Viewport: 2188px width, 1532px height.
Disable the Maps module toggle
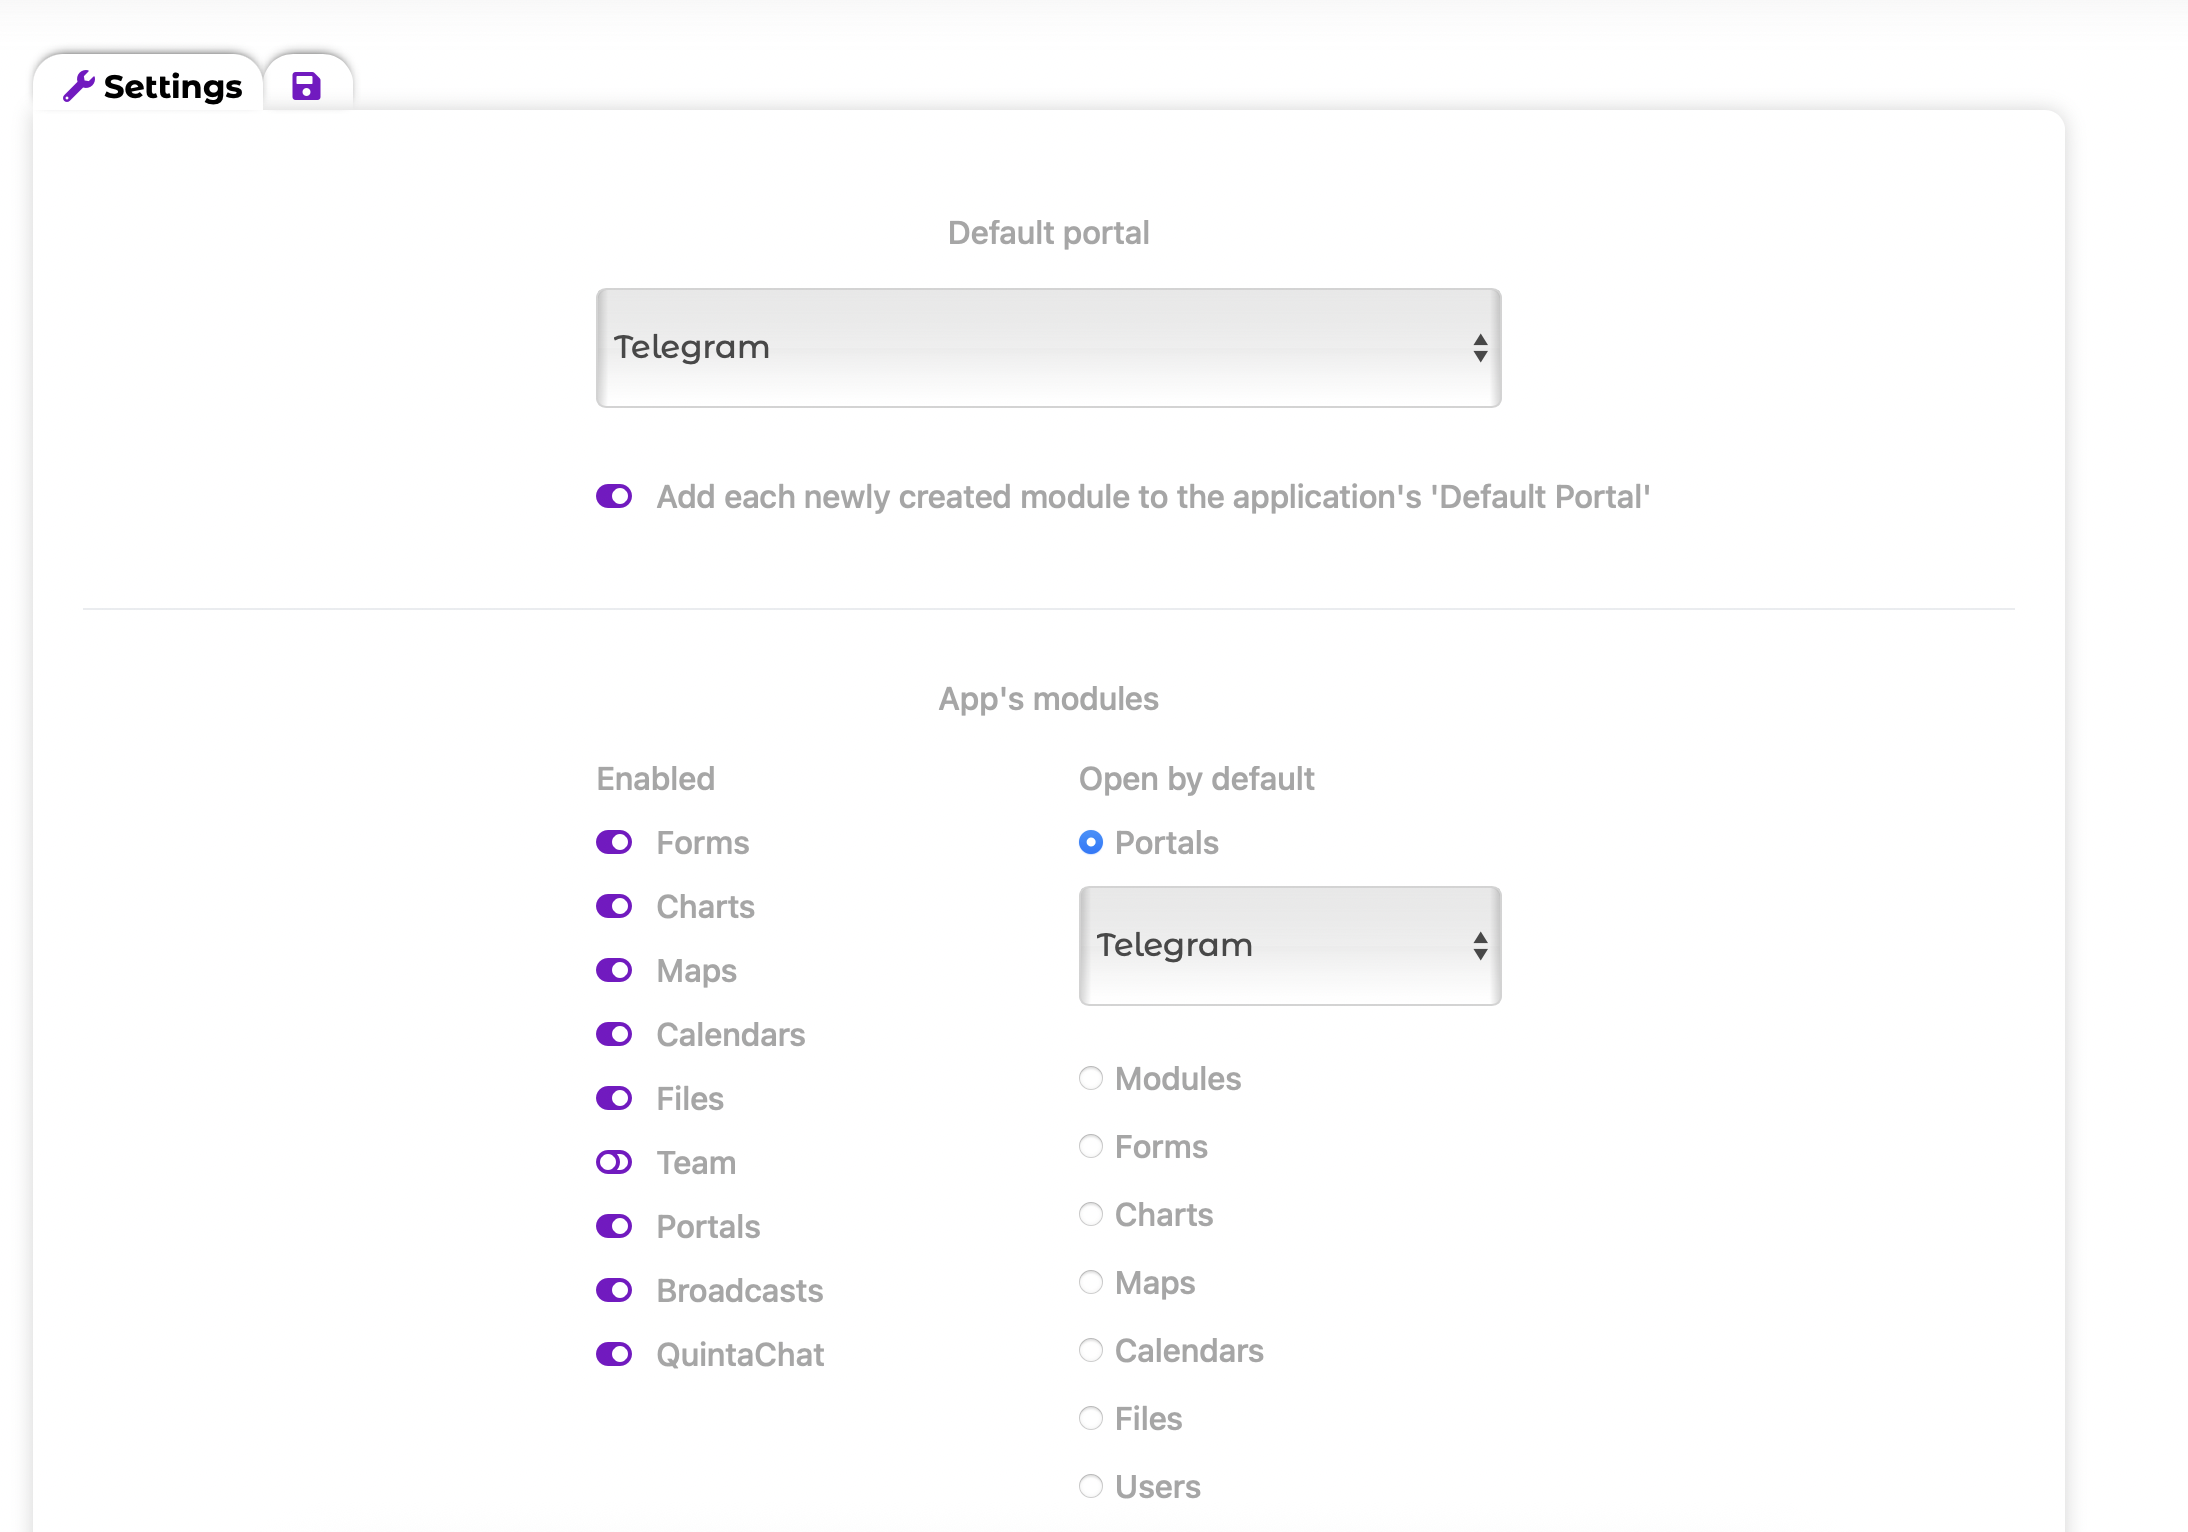click(x=614, y=970)
